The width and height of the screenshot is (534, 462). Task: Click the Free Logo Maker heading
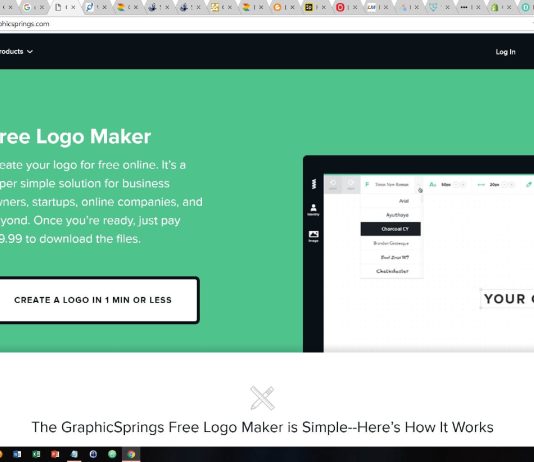pyautogui.click(x=75, y=137)
